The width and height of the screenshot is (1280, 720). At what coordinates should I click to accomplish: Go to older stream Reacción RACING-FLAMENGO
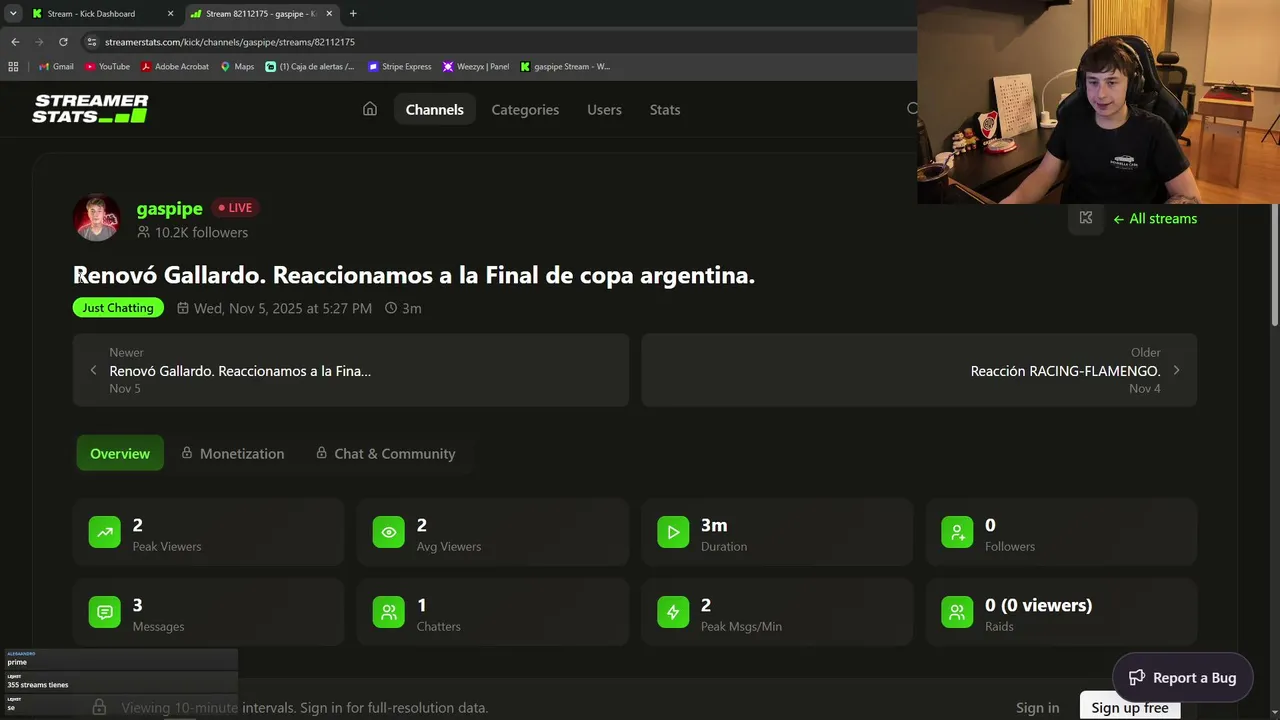919,370
